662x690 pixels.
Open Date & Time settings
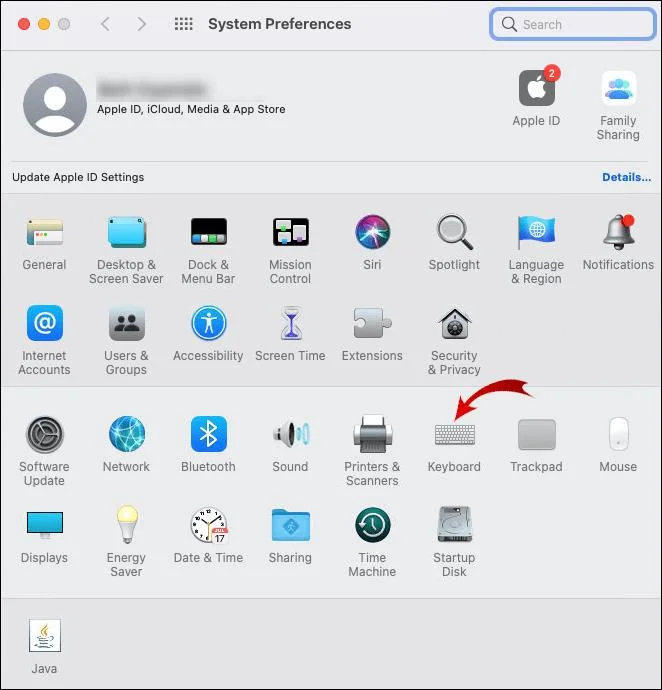(x=209, y=525)
